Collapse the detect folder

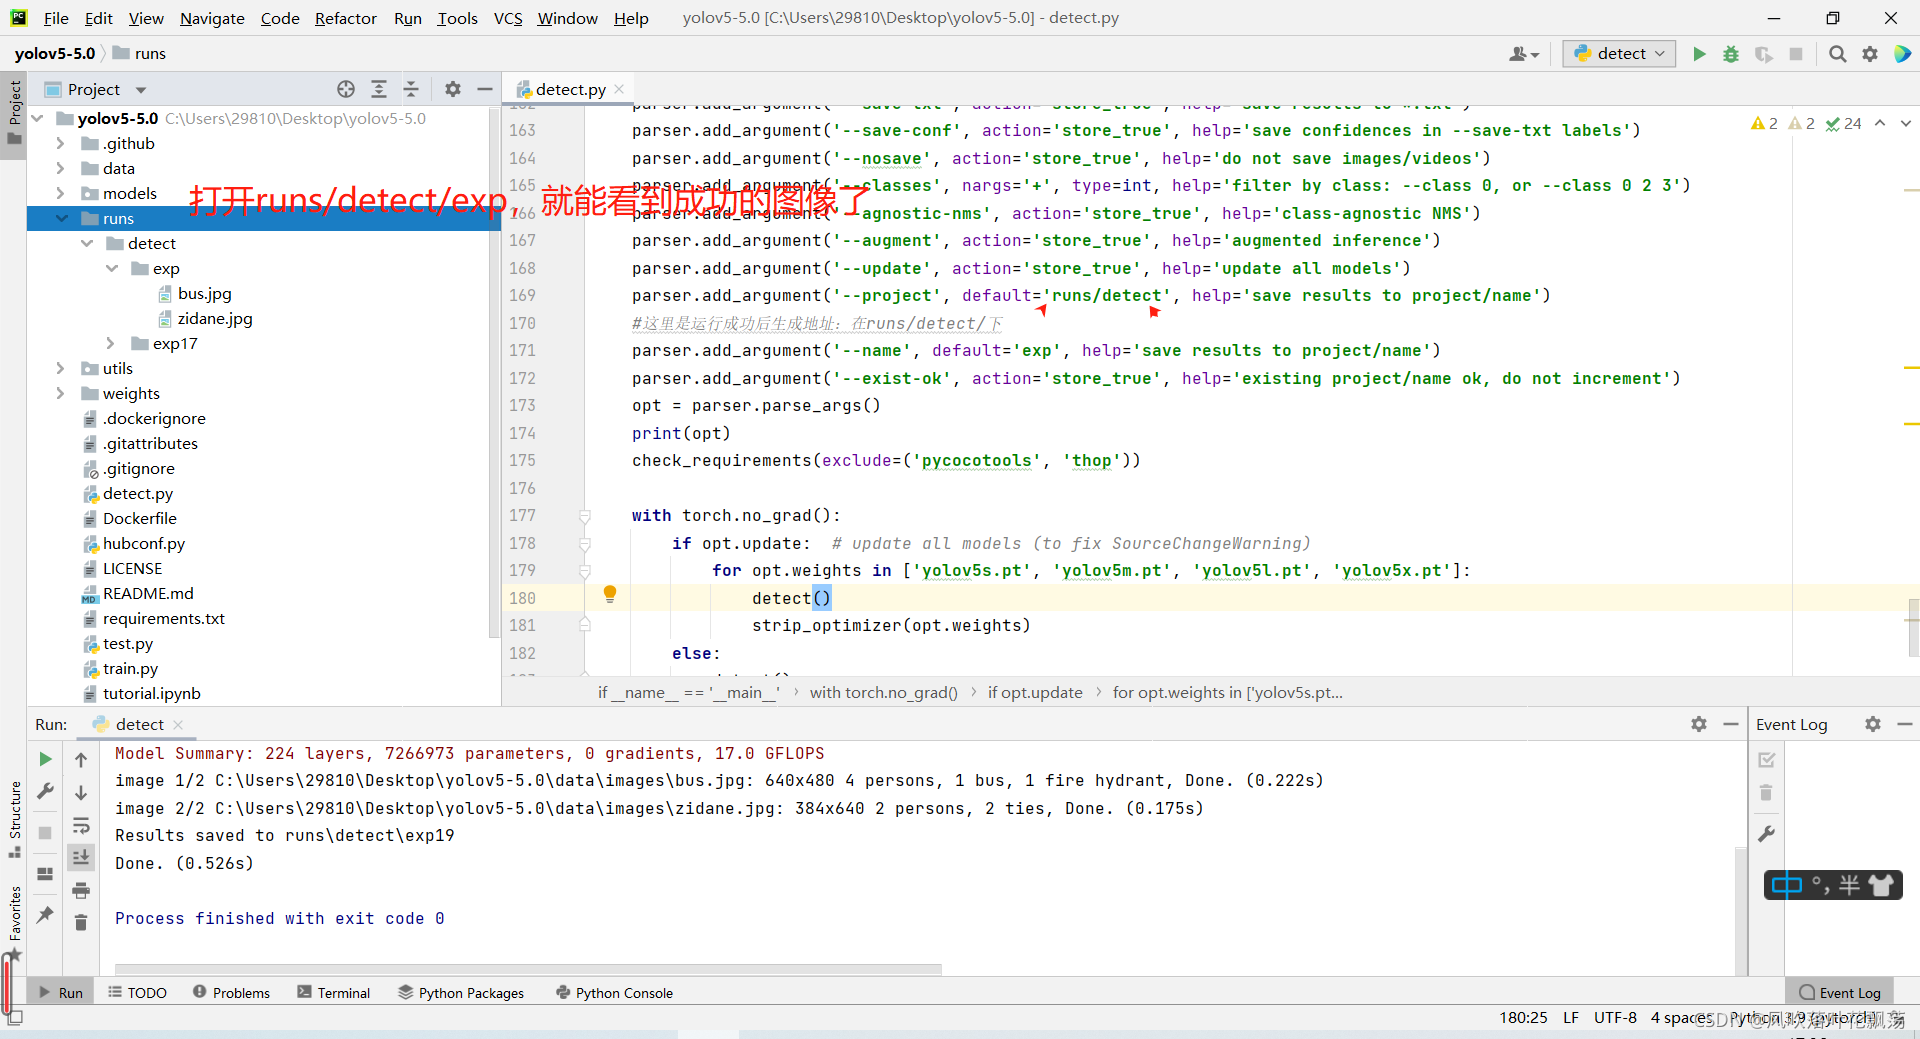pyautogui.click(x=87, y=243)
